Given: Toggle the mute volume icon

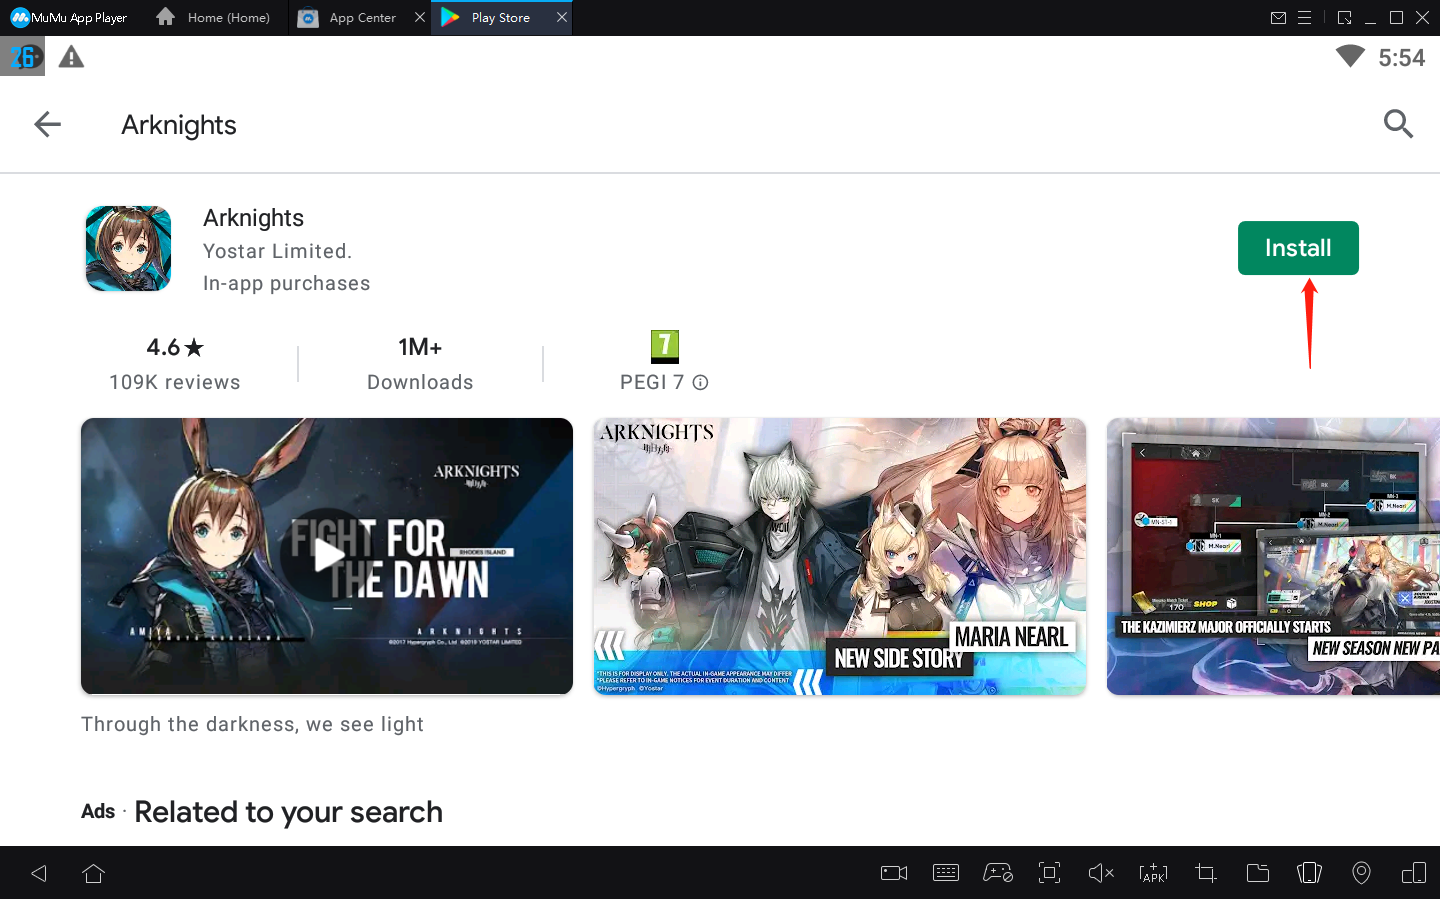Looking at the screenshot, I should 1101,873.
